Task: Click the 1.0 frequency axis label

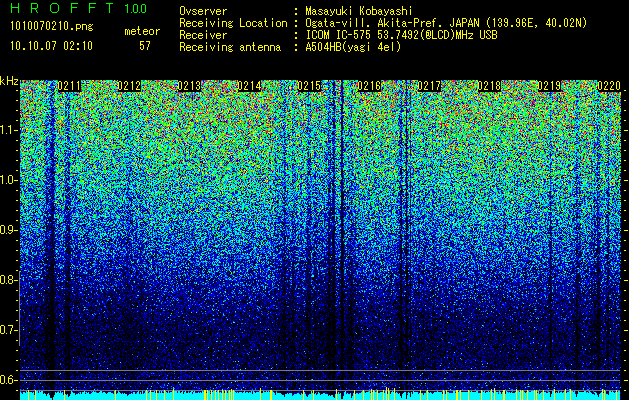Action: click(9, 180)
